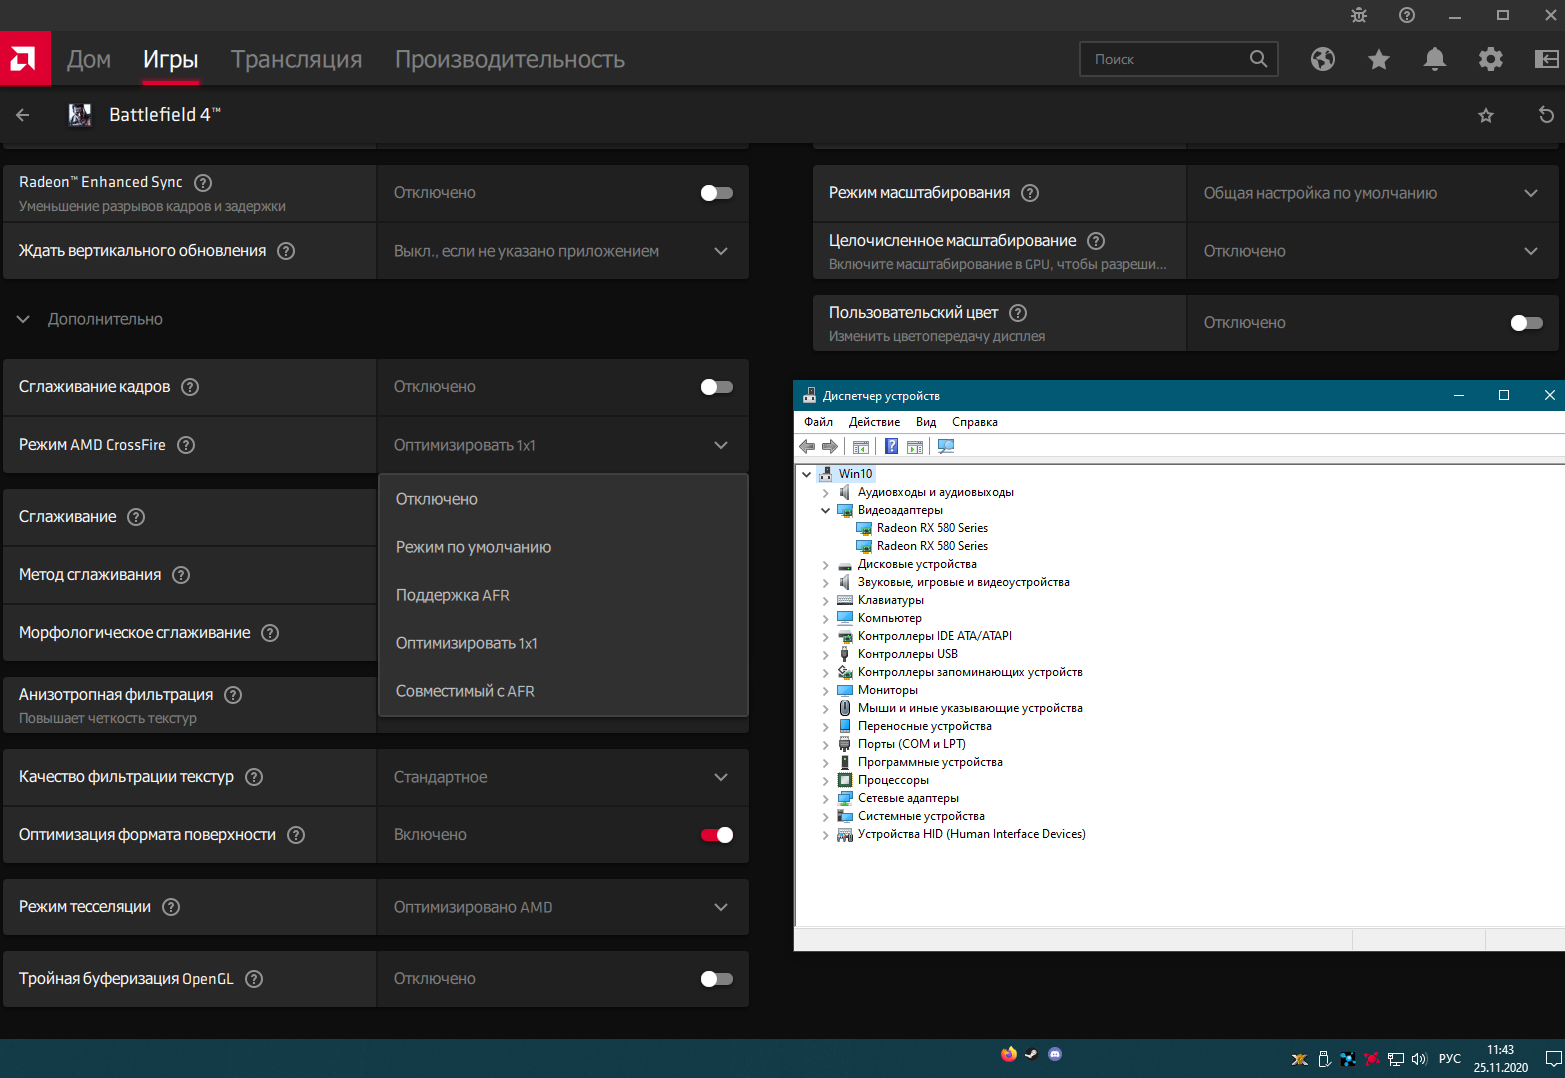Click Device Manager back arrow toolbar icon
Viewport: 1565px width, 1078px height.
click(807, 447)
